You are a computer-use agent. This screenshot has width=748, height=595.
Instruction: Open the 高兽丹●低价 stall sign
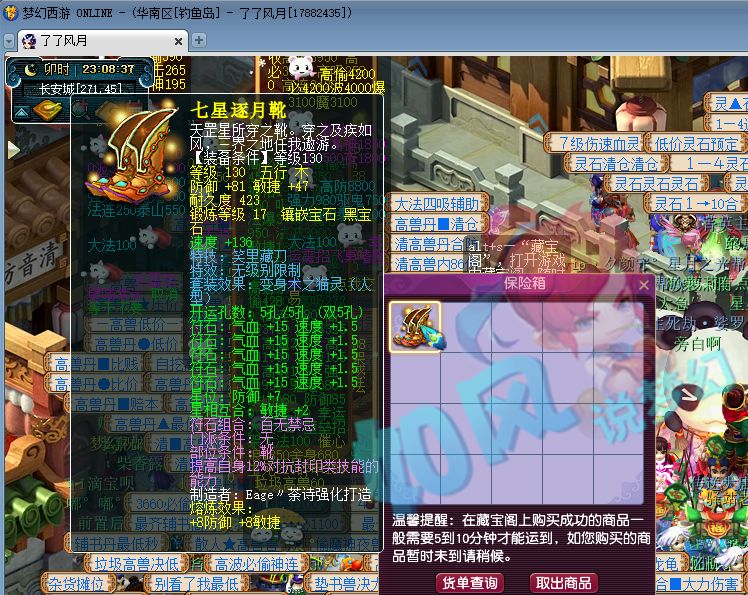tap(135, 344)
